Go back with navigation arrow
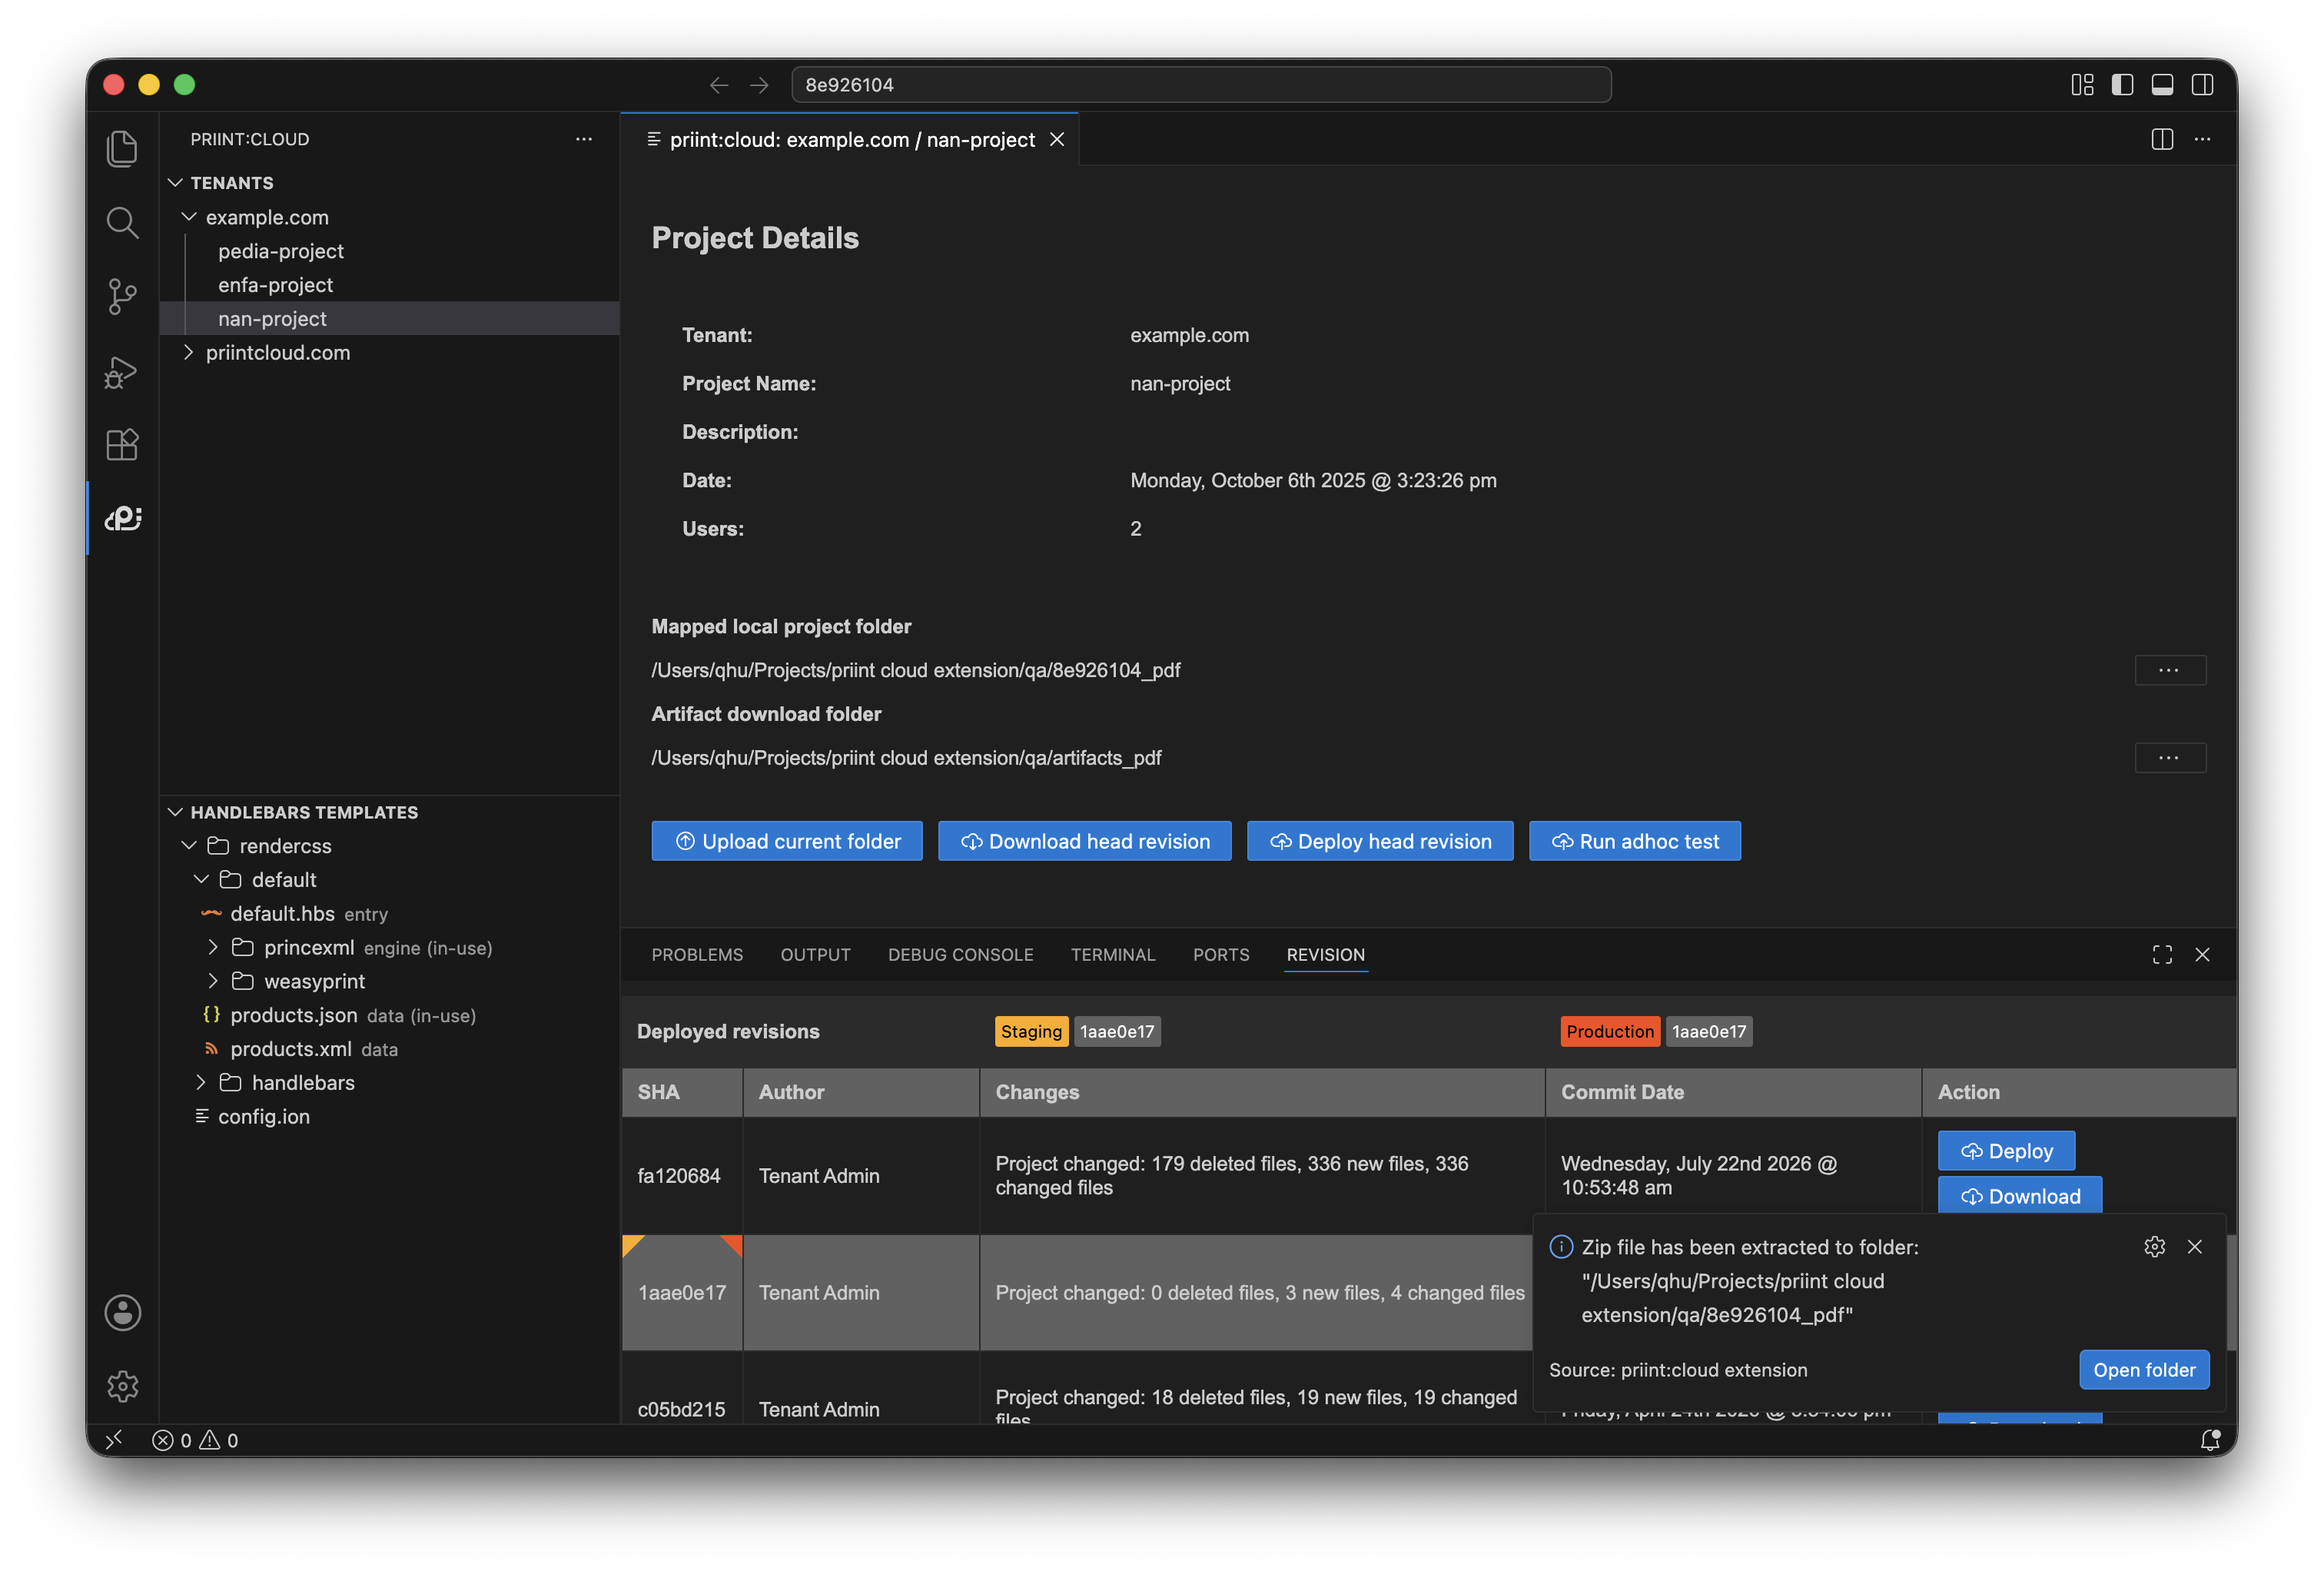2324x1571 pixels. (719, 85)
